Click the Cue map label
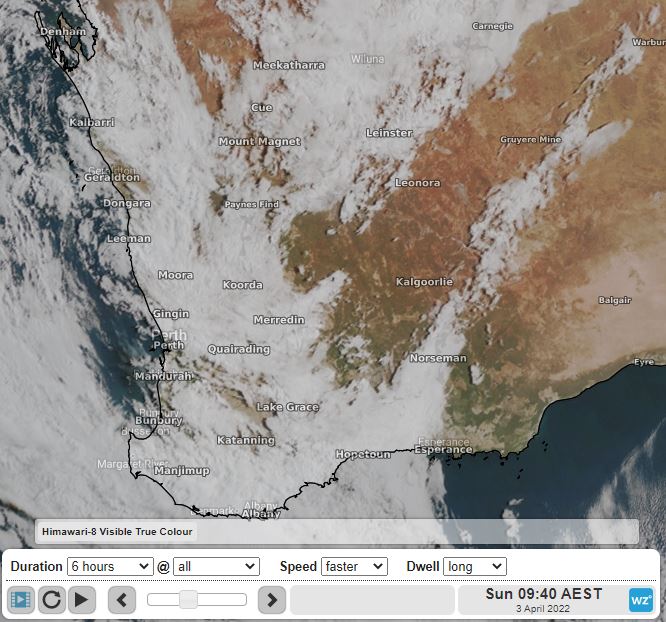This screenshot has height=622, width=666. [262, 107]
